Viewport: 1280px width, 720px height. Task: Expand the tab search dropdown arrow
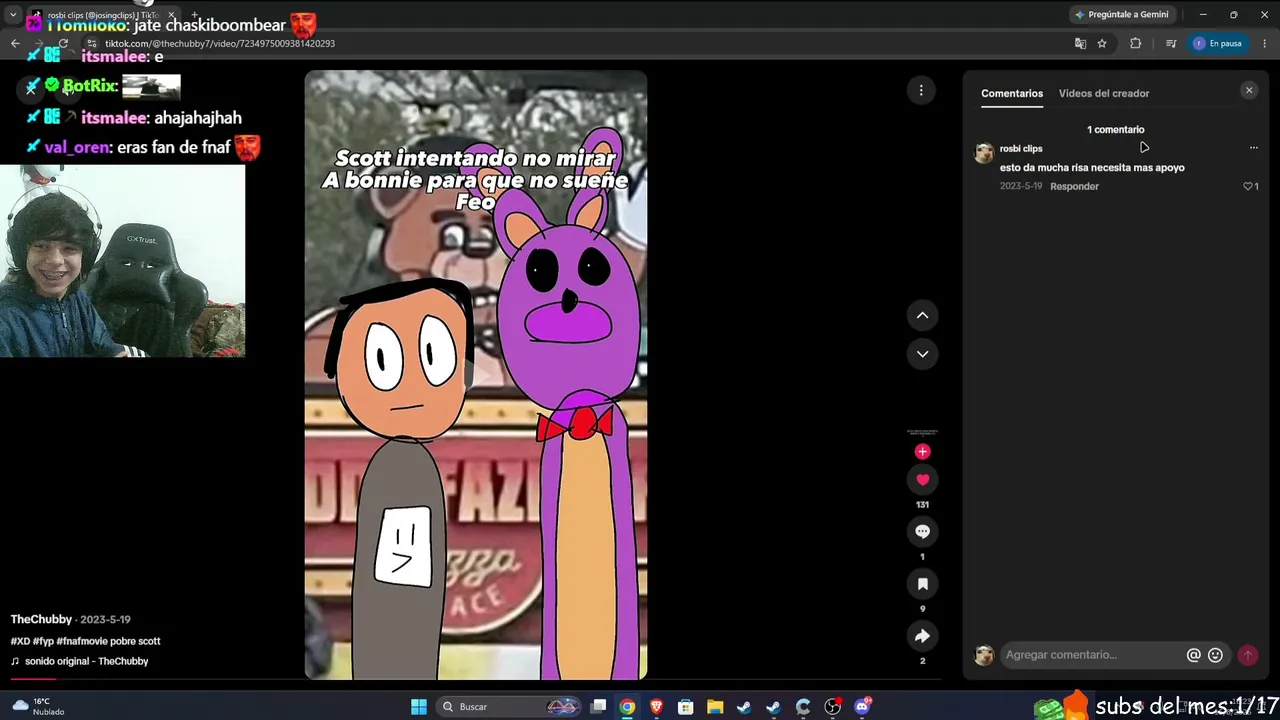click(x=13, y=15)
